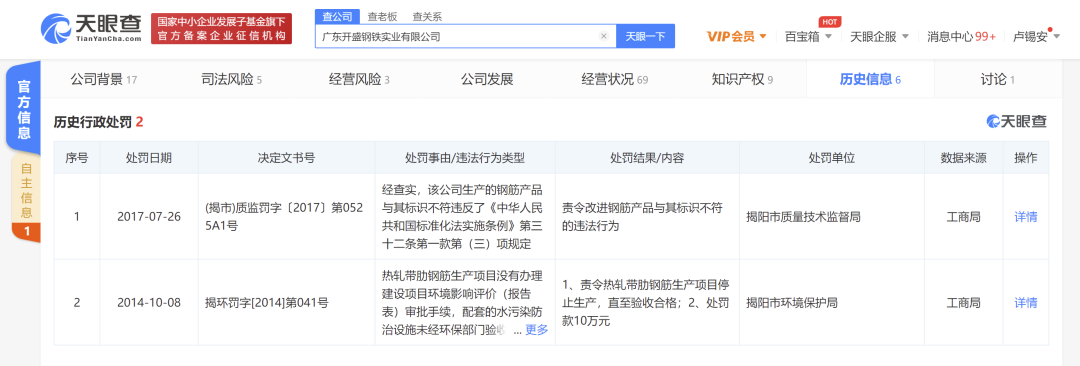
Task: View 详情 for the 2017-07-26 penalty
Action: [1026, 216]
